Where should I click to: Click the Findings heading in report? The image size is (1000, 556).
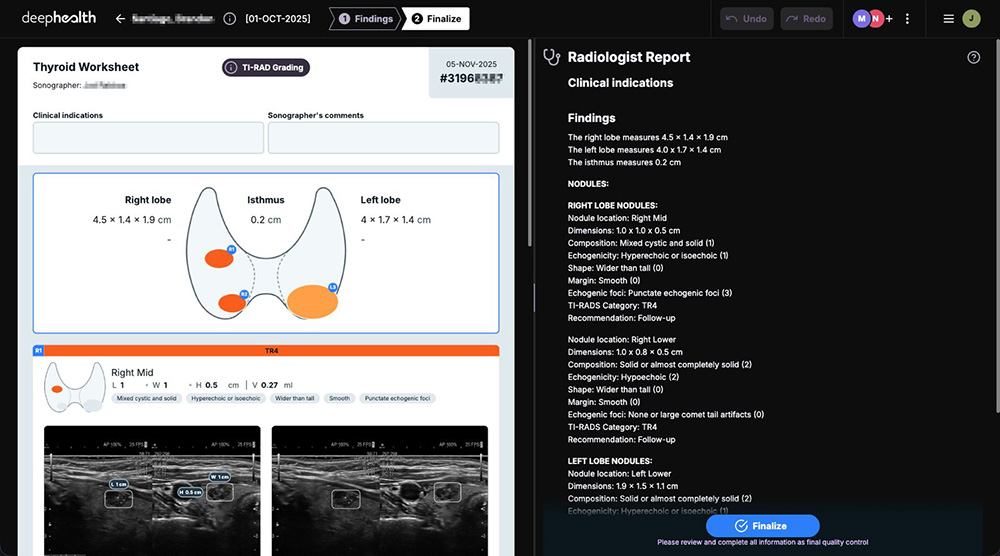click(x=591, y=118)
